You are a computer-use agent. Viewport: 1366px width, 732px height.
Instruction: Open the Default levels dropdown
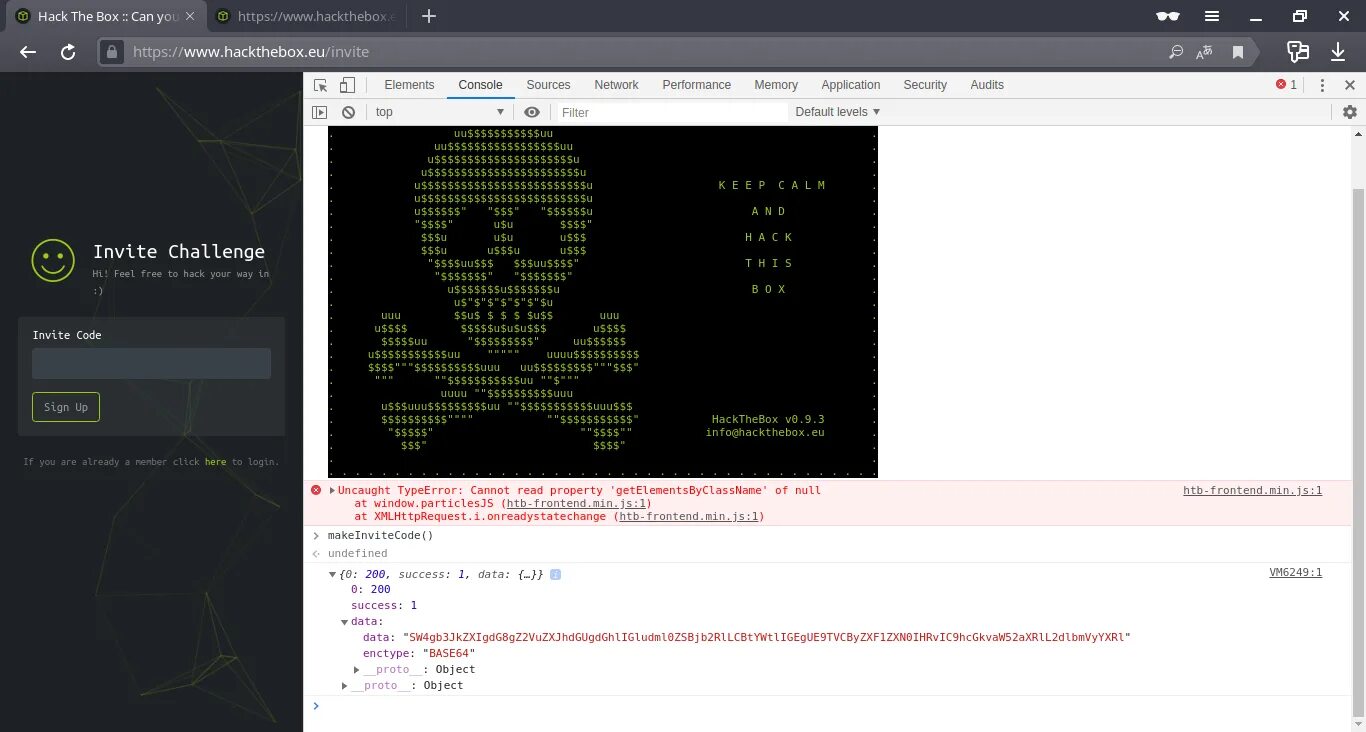[838, 112]
